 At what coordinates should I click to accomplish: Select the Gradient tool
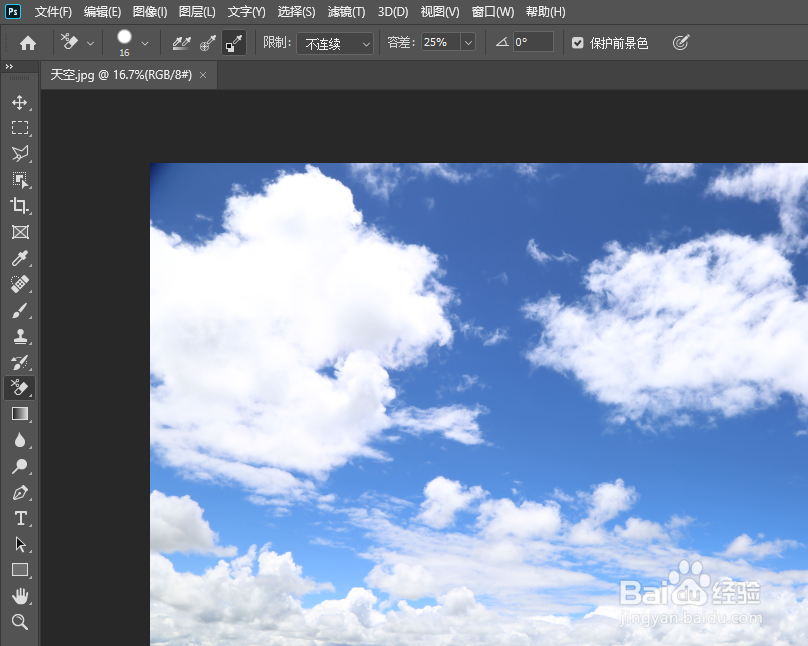click(x=20, y=414)
